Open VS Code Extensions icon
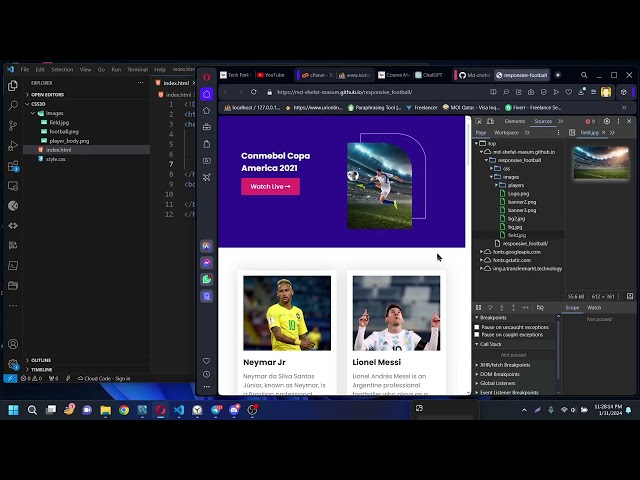 pos(13,166)
